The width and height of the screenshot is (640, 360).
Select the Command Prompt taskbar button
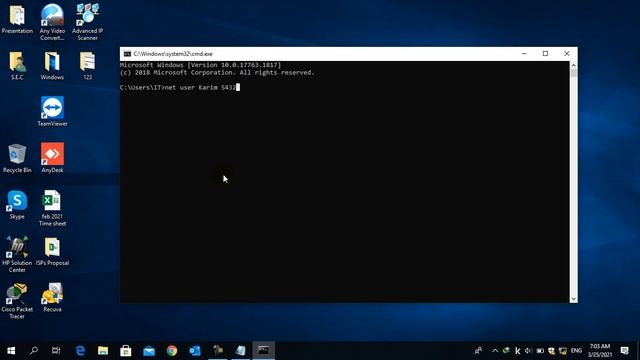pos(264,351)
